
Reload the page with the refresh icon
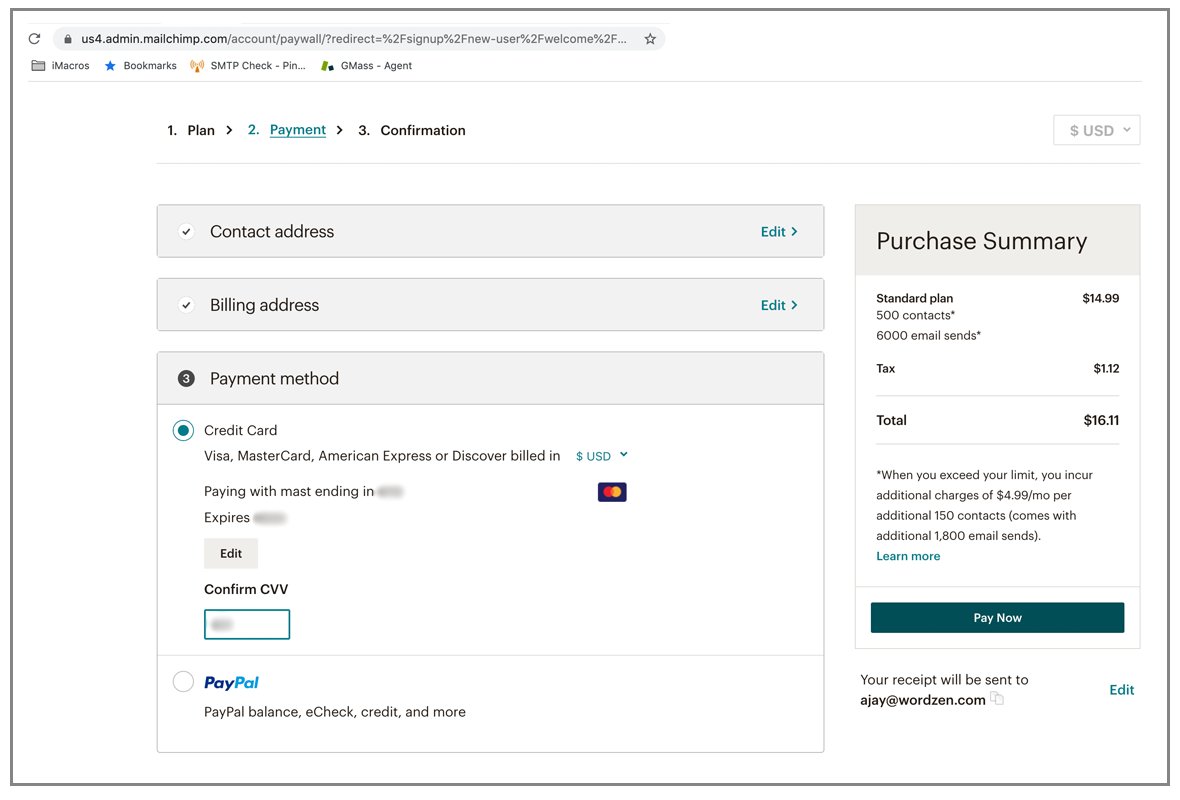coord(35,38)
